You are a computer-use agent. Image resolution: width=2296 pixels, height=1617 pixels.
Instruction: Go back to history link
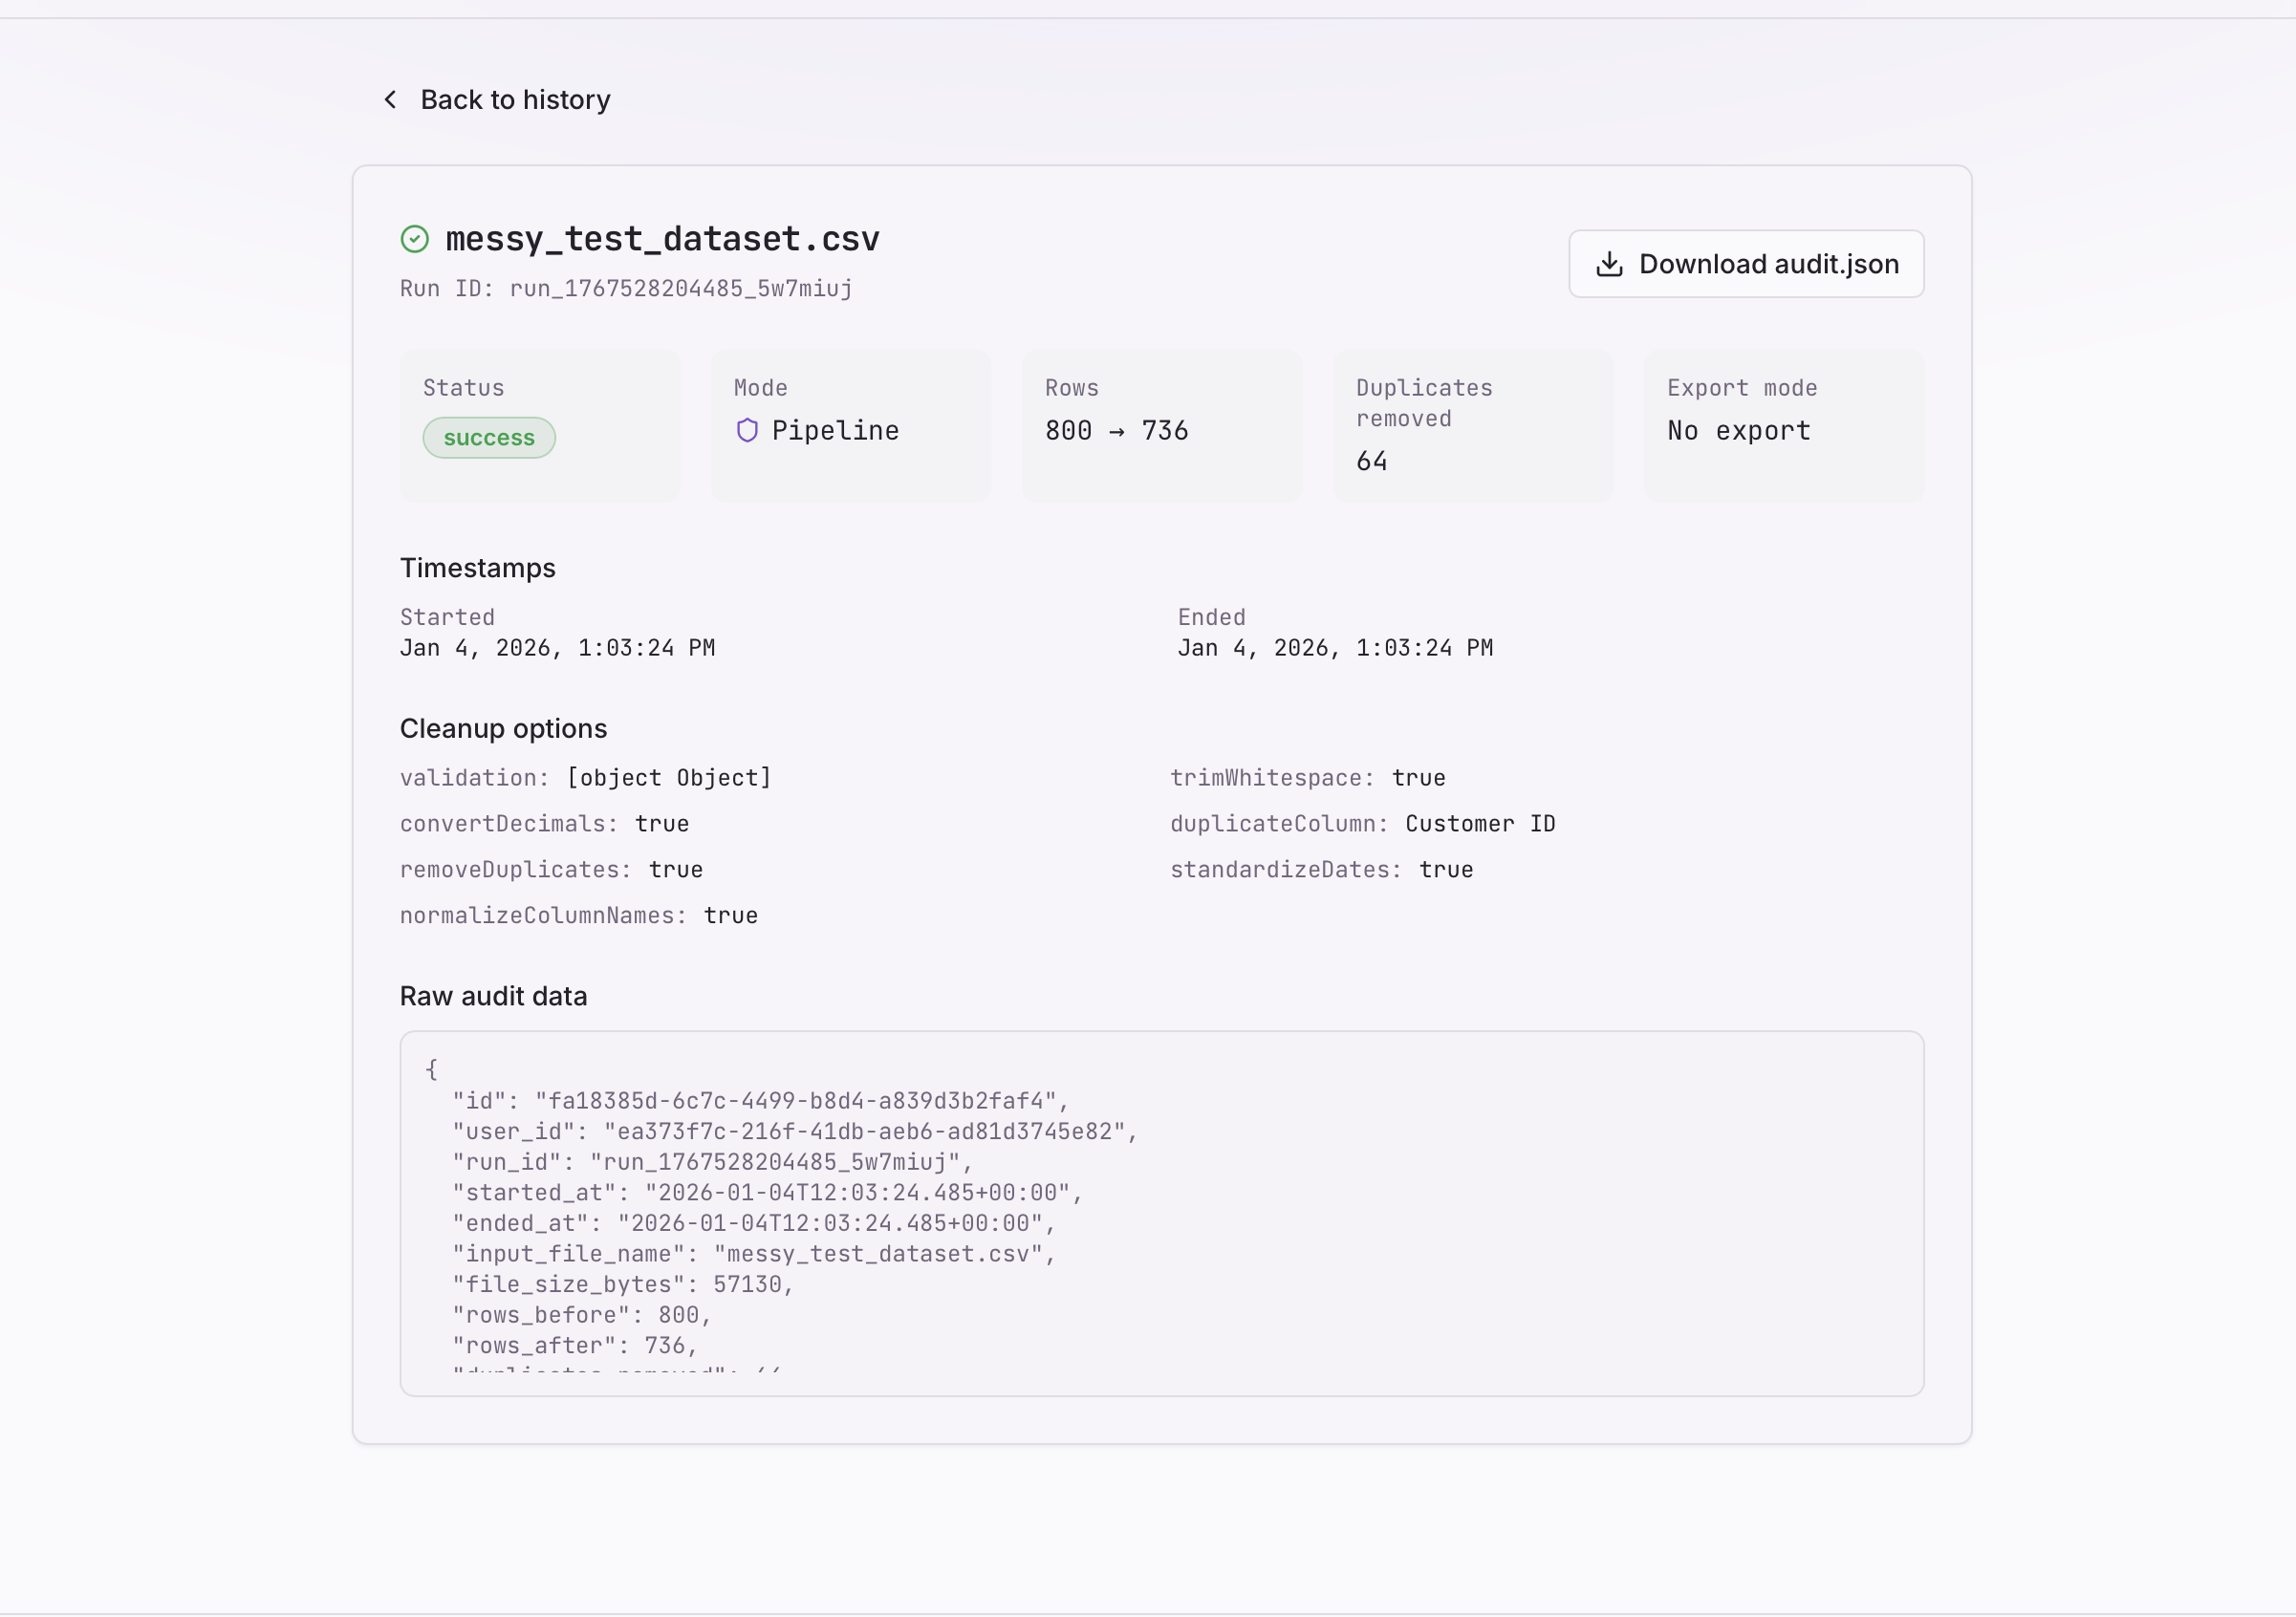pyautogui.click(x=514, y=100)
